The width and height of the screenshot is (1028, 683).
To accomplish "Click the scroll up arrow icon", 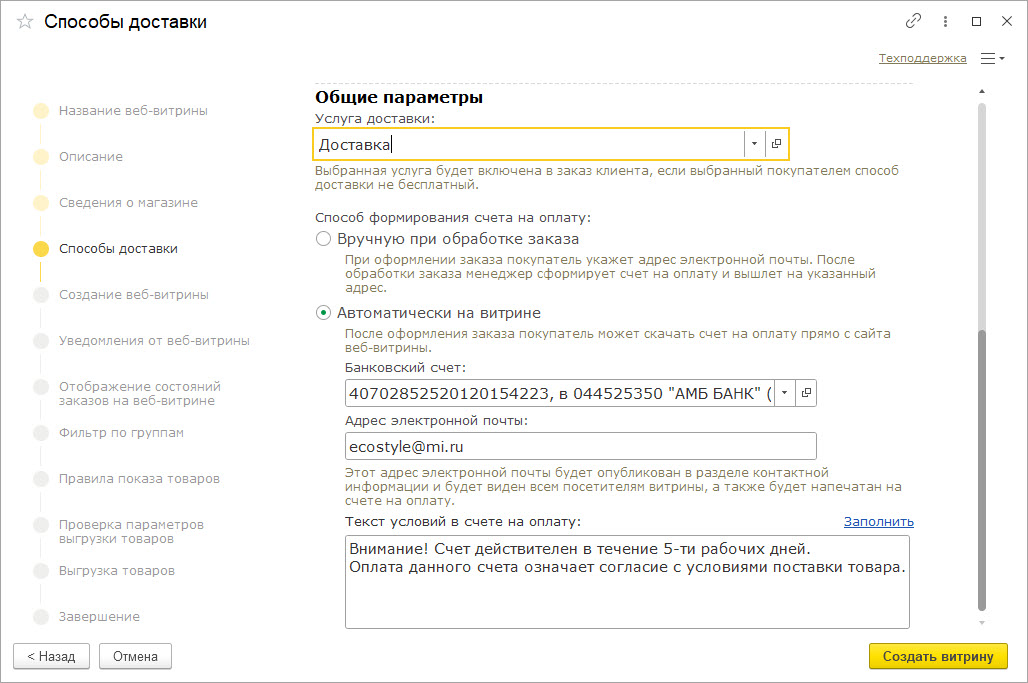I will coord(982,90).
